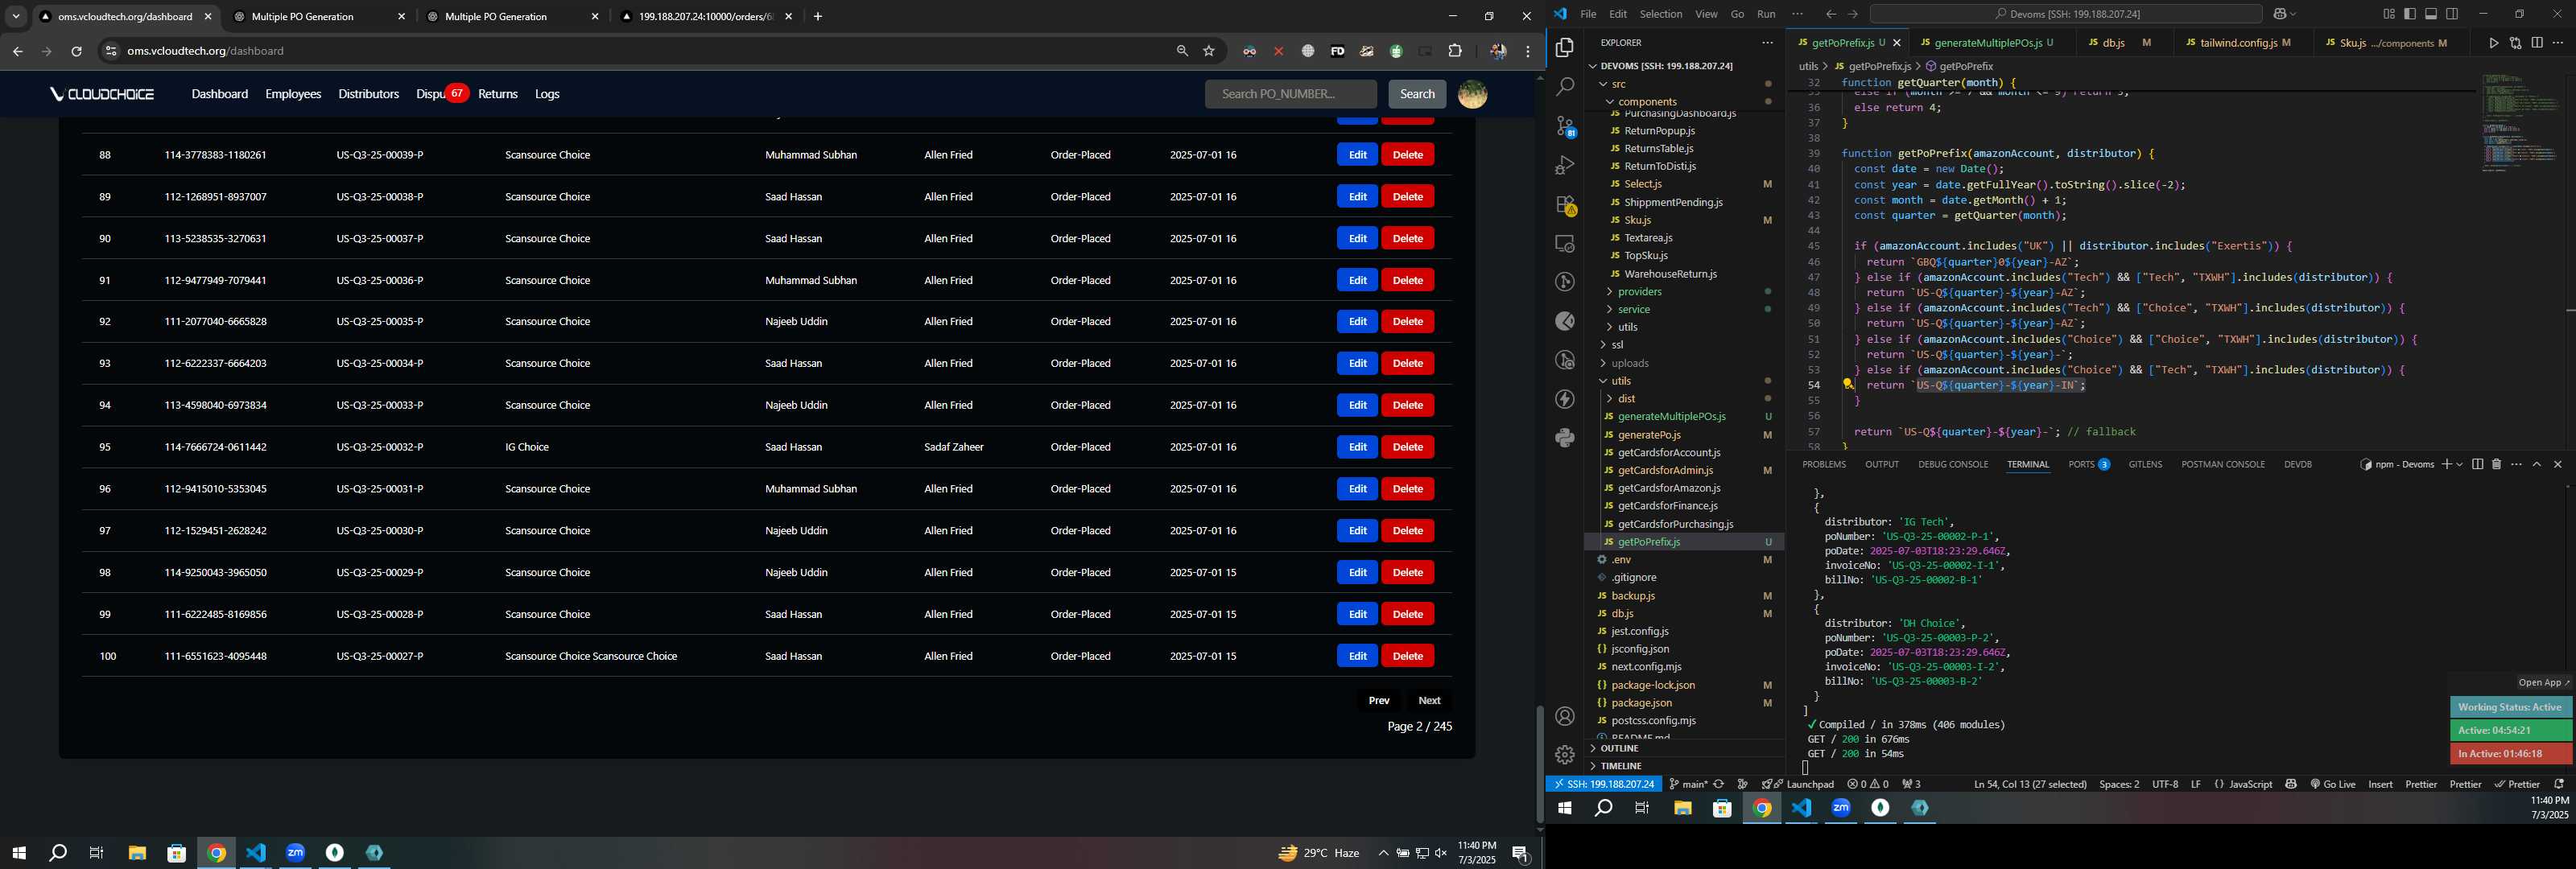Click notifications bell in VS Code status bar
The width and height of the screenshot is (2576, 869).
2559,784
